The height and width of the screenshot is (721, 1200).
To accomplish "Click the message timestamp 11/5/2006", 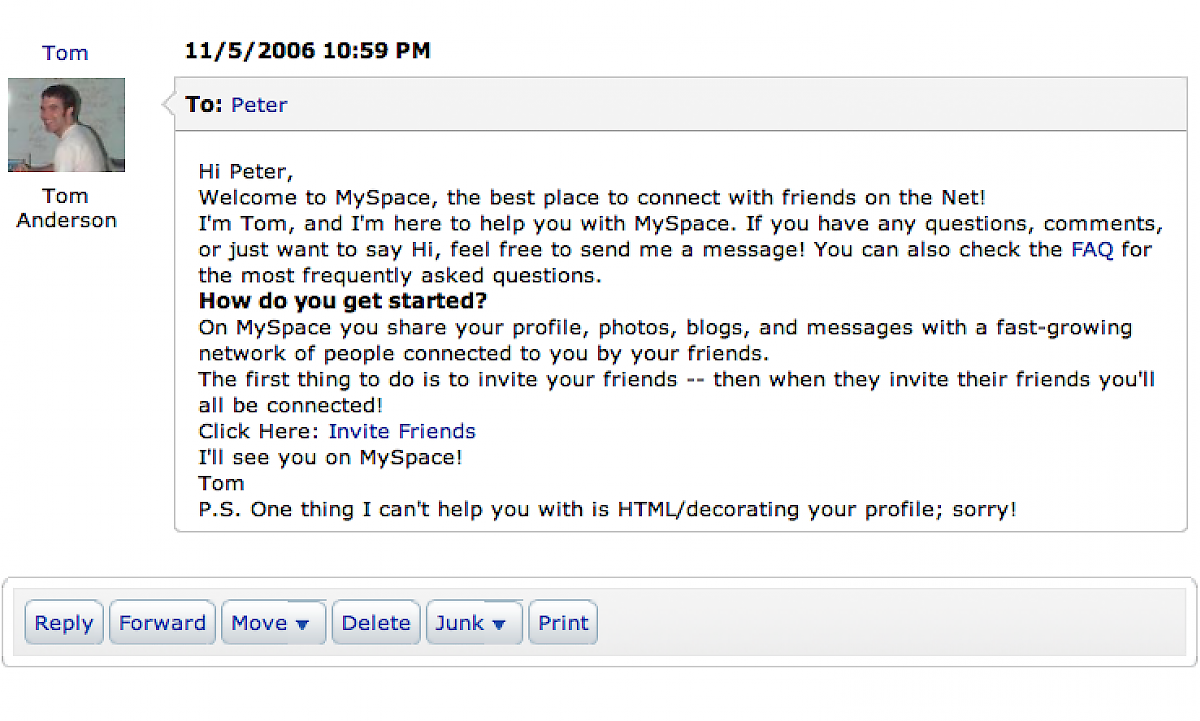I will coord(307,50).
